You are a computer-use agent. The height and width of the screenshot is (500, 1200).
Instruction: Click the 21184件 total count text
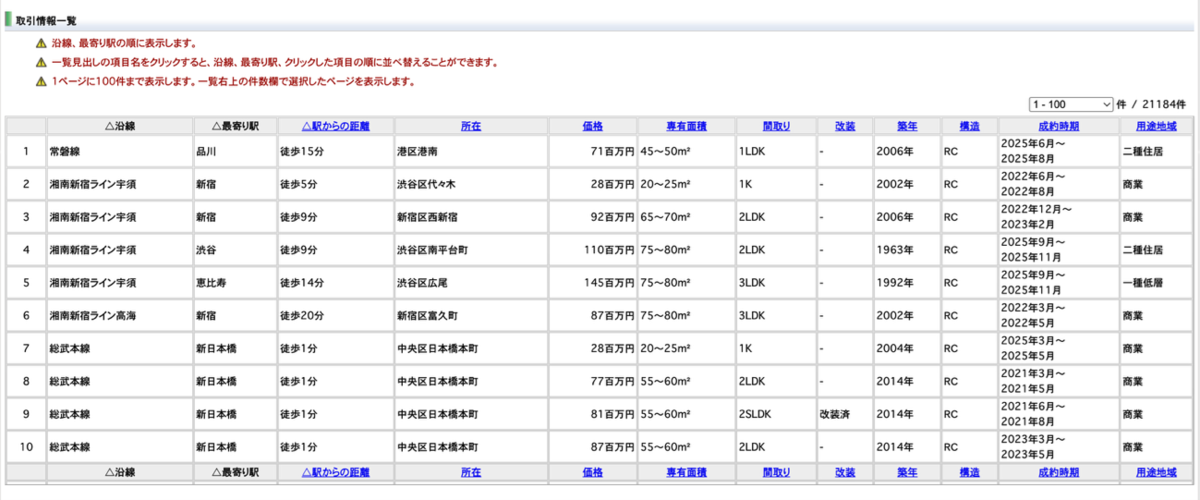(1163, 104)
